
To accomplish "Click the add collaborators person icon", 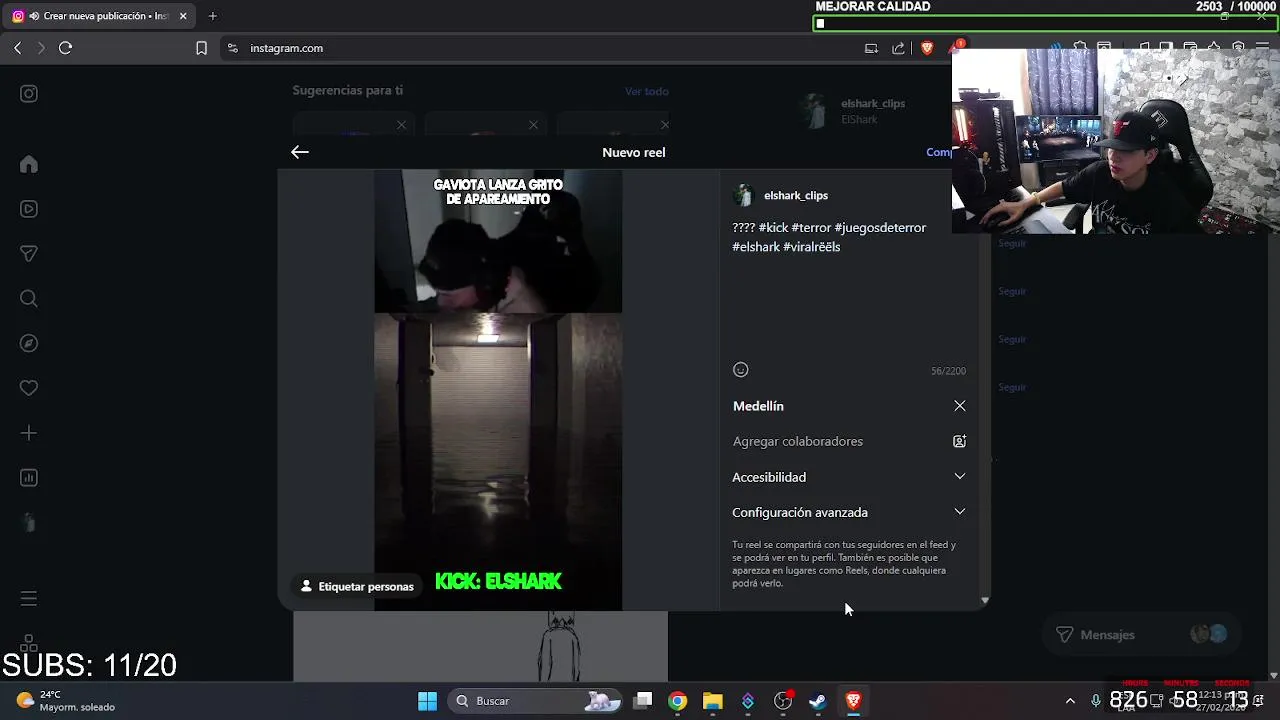I will point(960,441).
